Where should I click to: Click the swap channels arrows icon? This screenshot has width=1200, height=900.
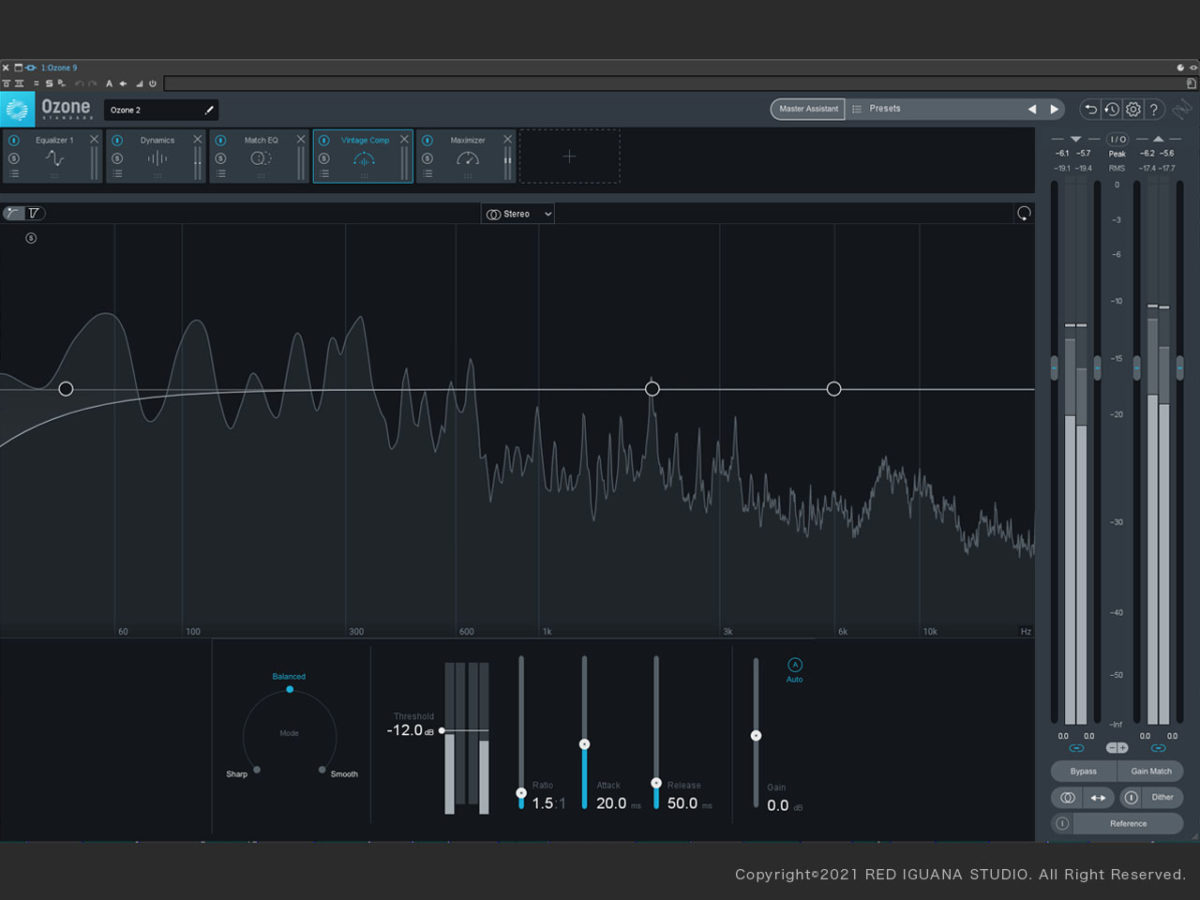point(1098,798)
